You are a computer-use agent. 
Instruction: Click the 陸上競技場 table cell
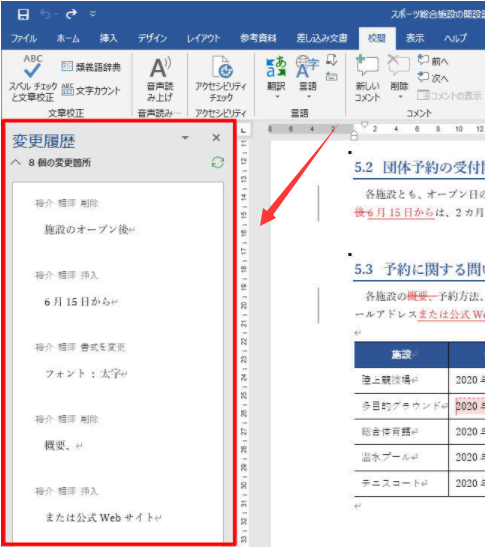pos(401,381)
